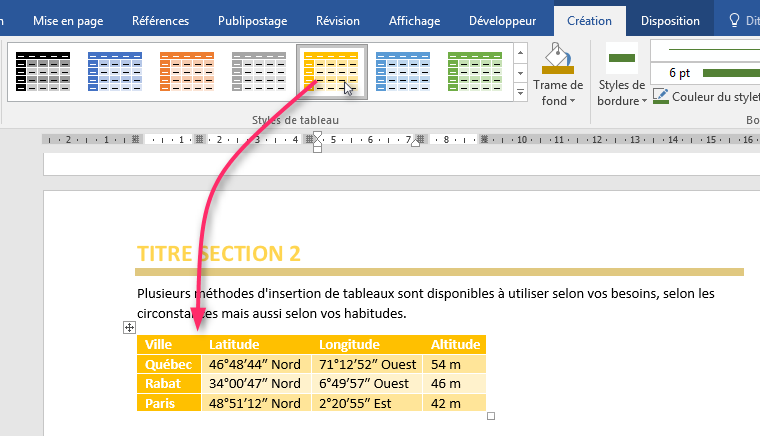Open the 6 pt line weight dropdown
Screen dimensions: 760x436
(705, 72)
